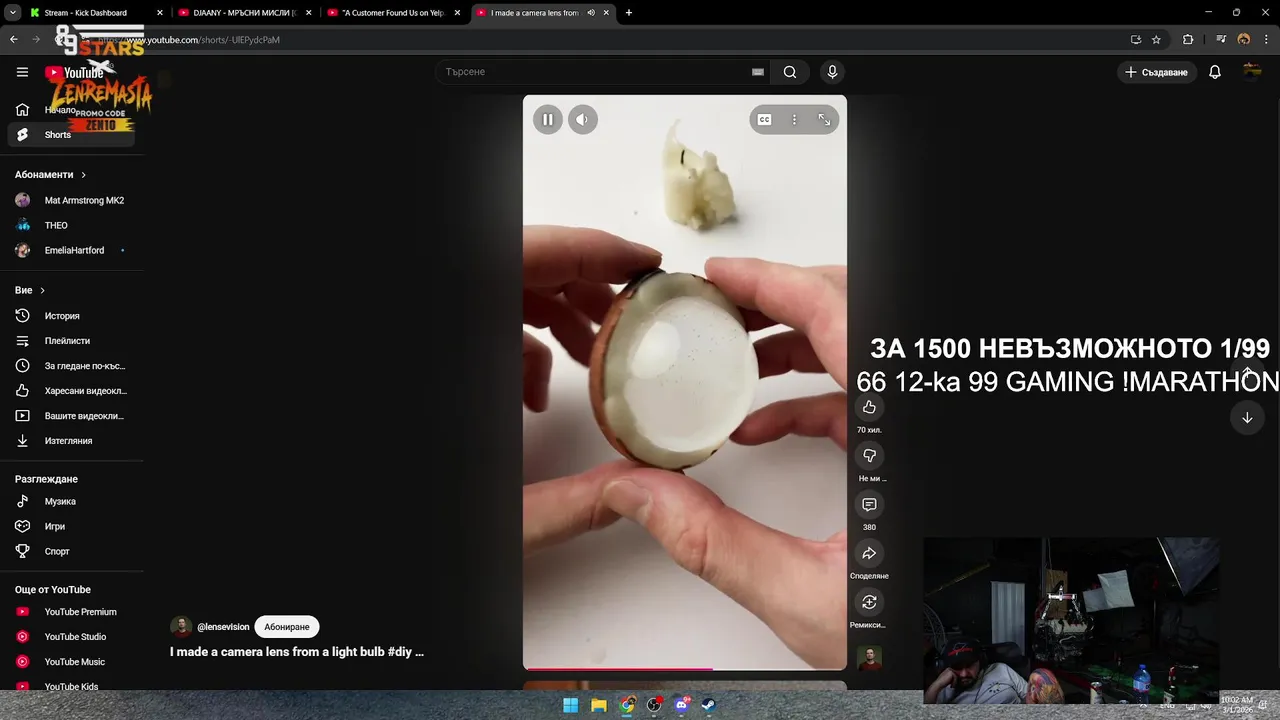Mute the audio-playing browser tab
The image size is (1280, 720).
tap(591, 13)
